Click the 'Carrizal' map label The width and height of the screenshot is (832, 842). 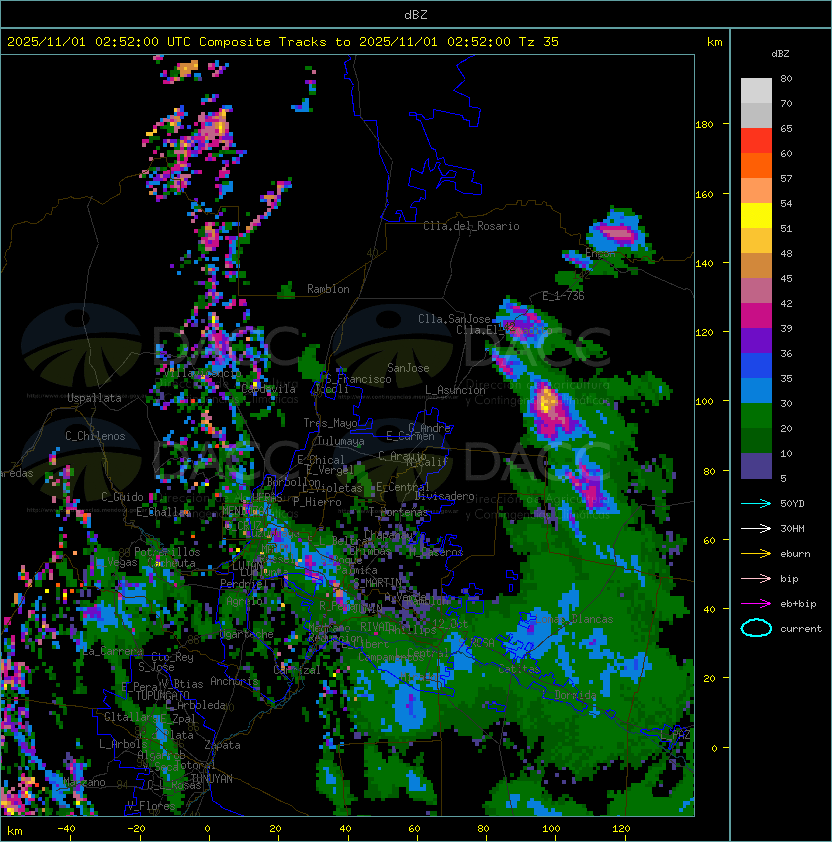[x=297, y=670]
